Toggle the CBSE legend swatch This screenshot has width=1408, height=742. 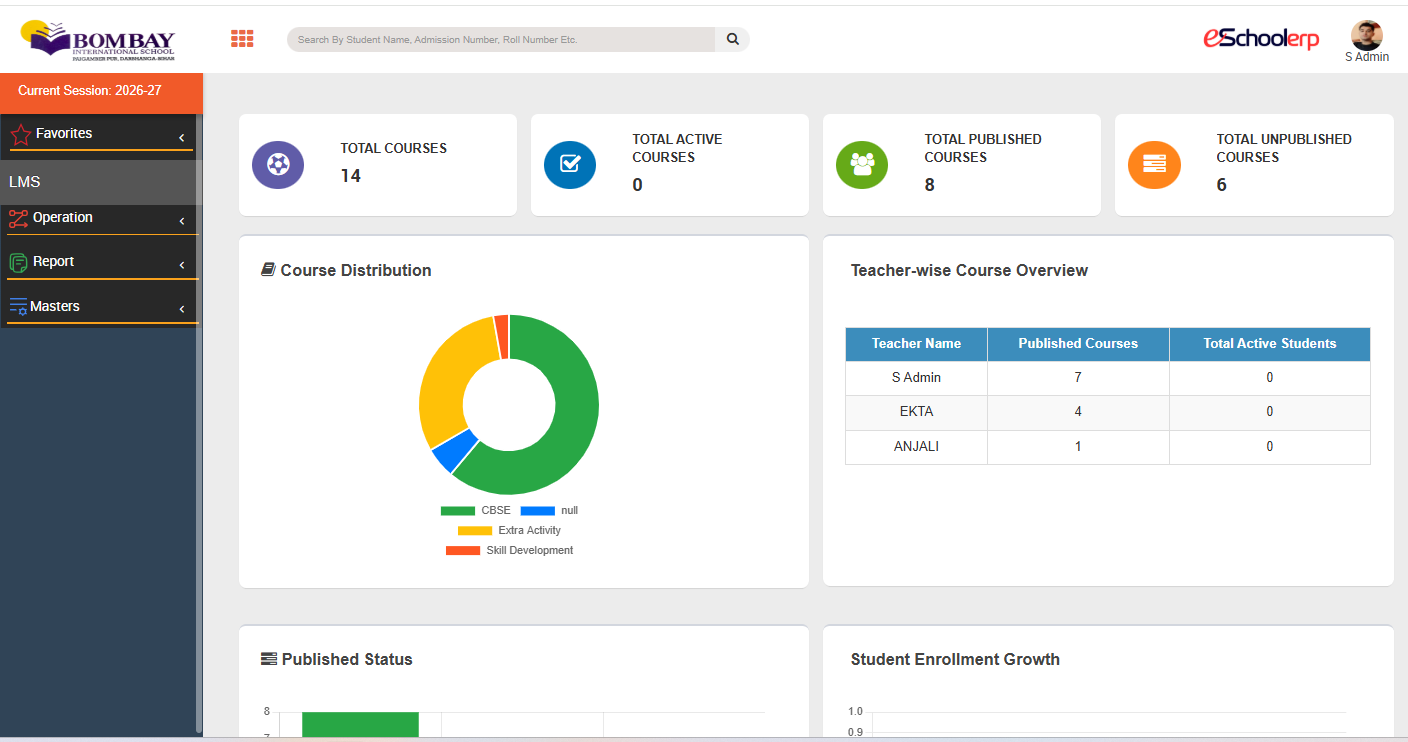point(458,511)
